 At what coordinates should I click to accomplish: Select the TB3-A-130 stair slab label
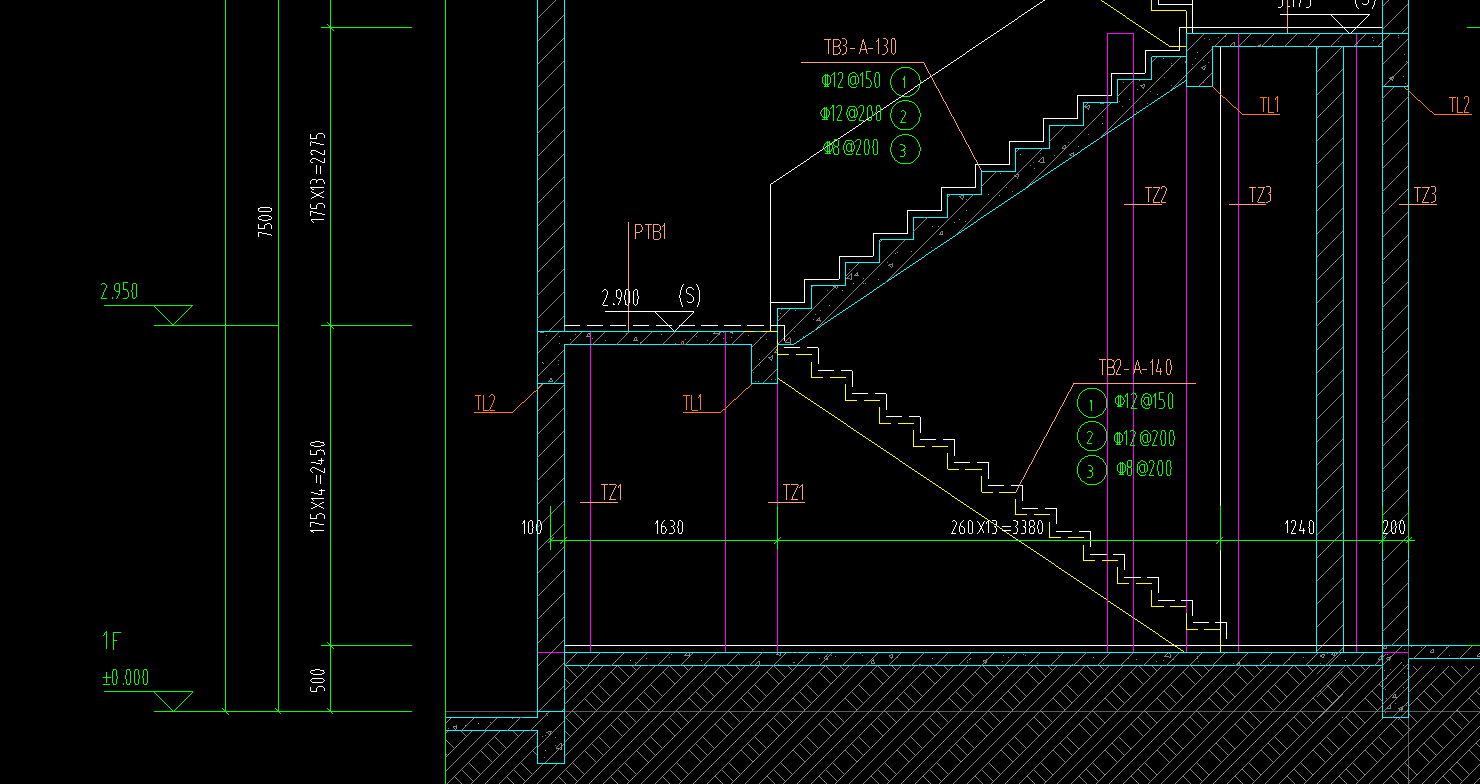coord(860,48)
